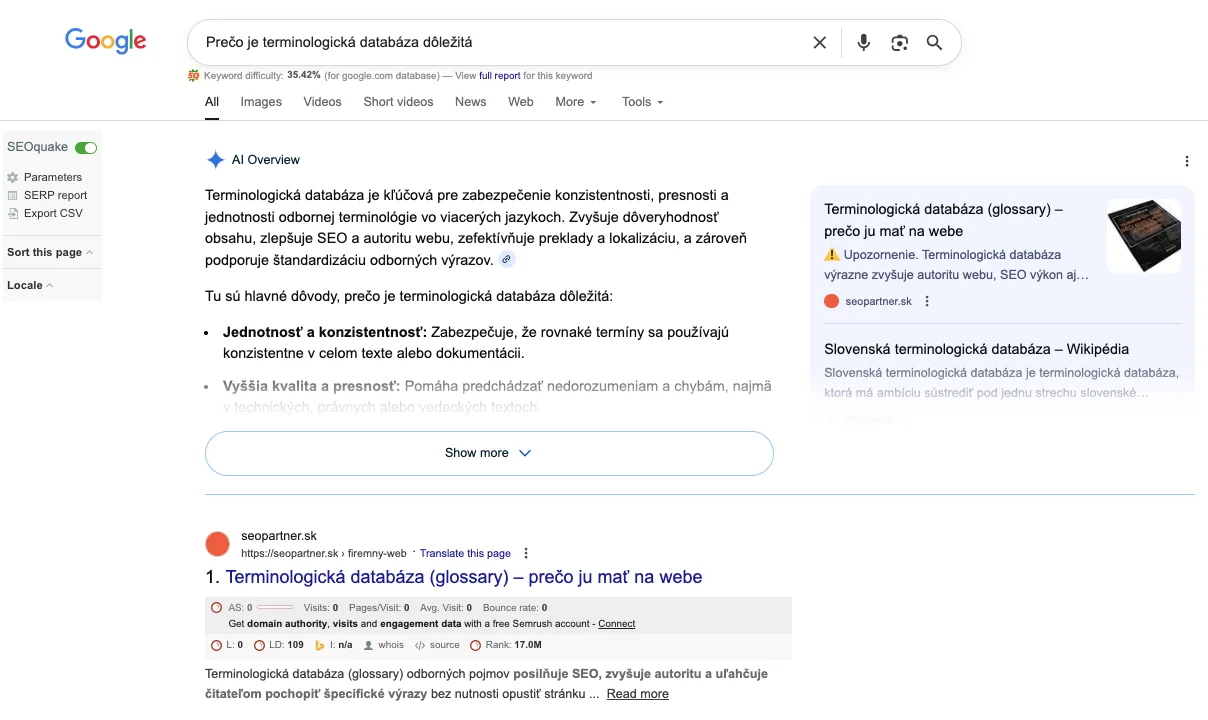Start voice search with microphone icon
The height and width of the screenshot is (720, 1208).
[864, 43]
